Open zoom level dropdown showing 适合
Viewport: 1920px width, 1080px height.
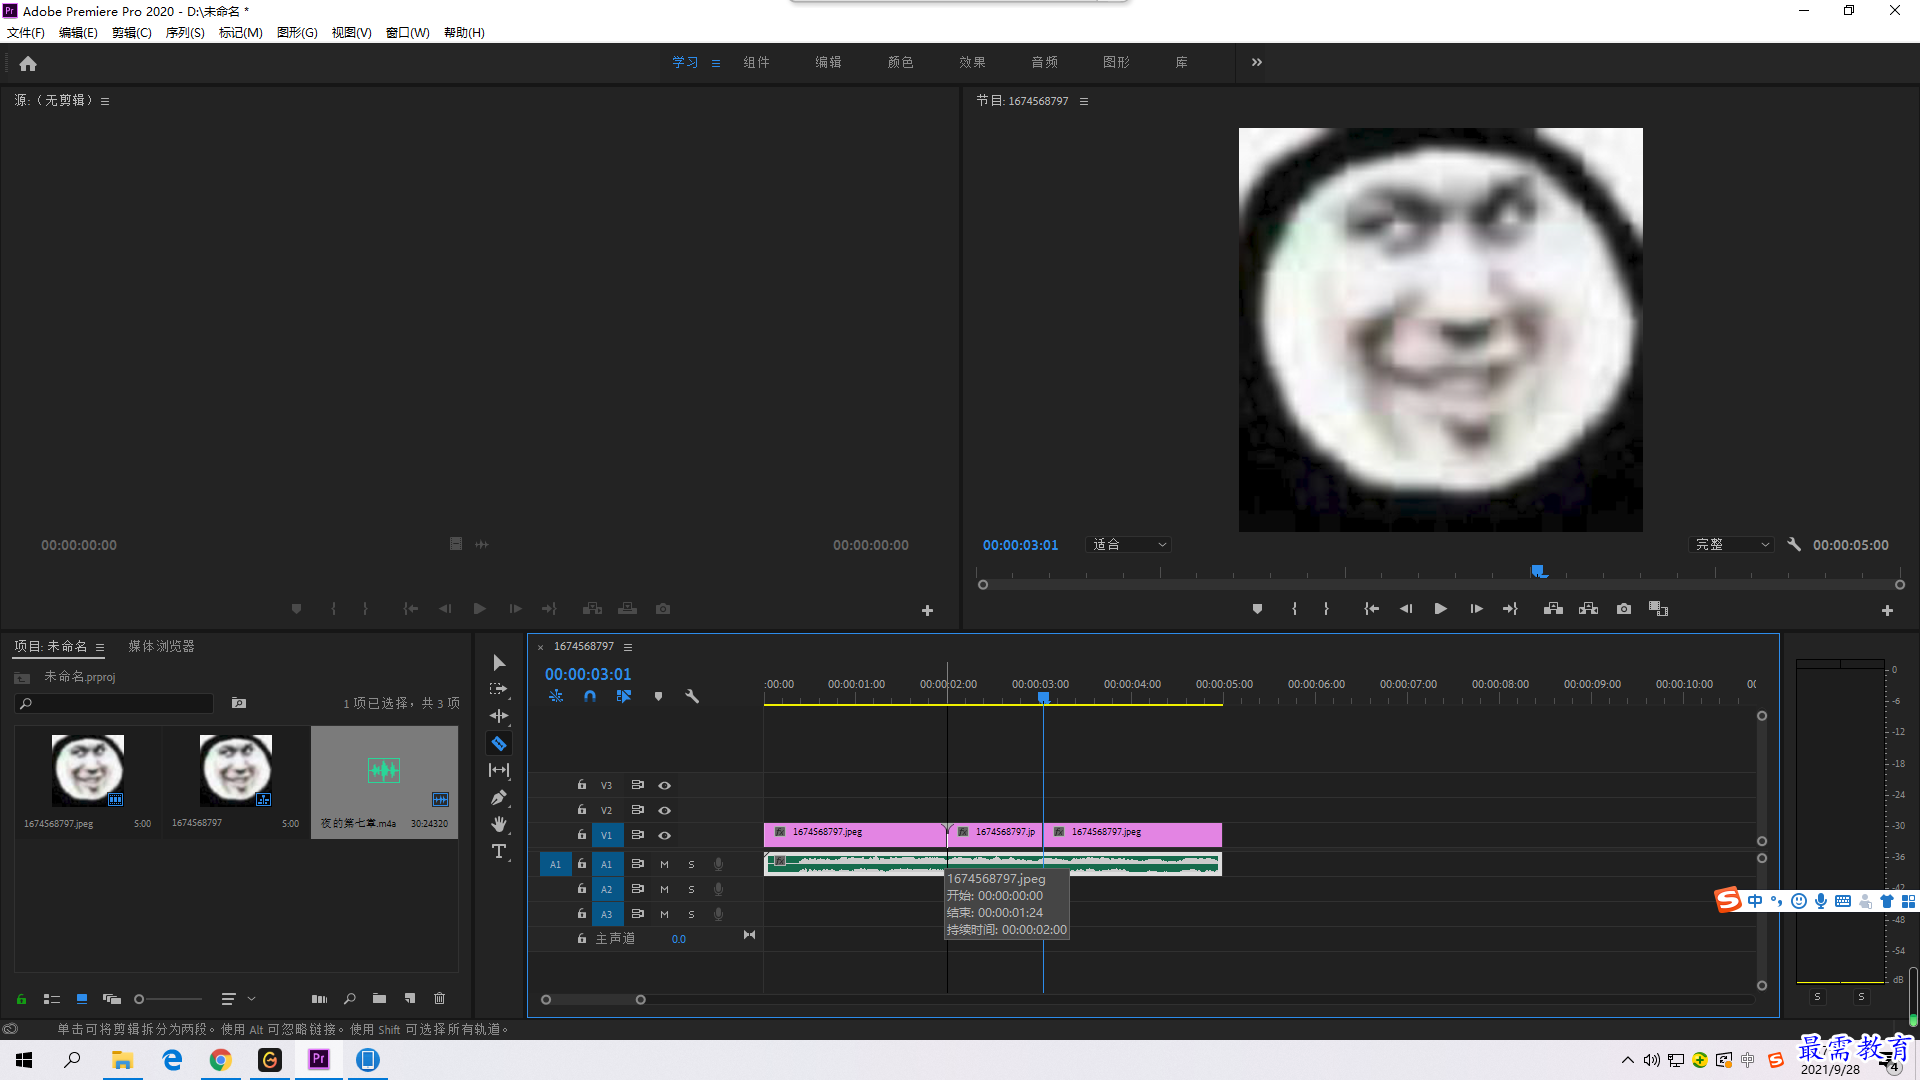[x=1128, y=545]
